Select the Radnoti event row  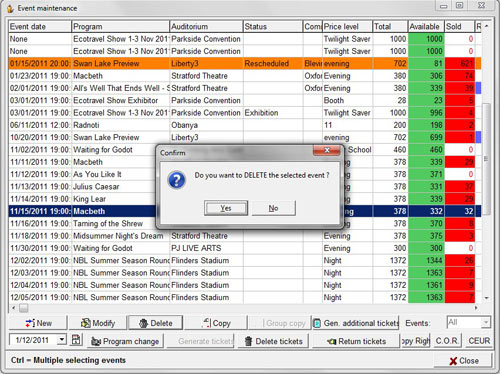coord(245,125)
